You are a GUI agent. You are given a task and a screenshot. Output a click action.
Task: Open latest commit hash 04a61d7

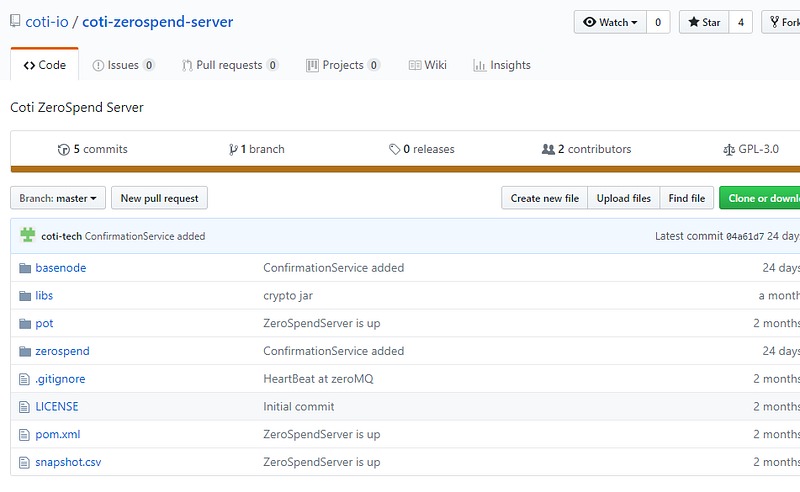[x=744, y=236]
